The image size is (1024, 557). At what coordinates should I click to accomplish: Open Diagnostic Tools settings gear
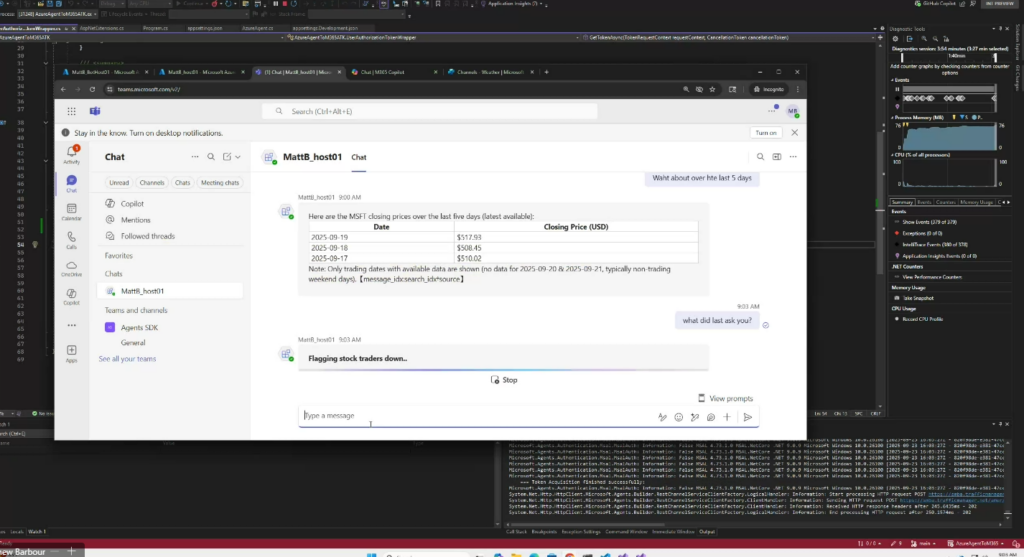895,39
